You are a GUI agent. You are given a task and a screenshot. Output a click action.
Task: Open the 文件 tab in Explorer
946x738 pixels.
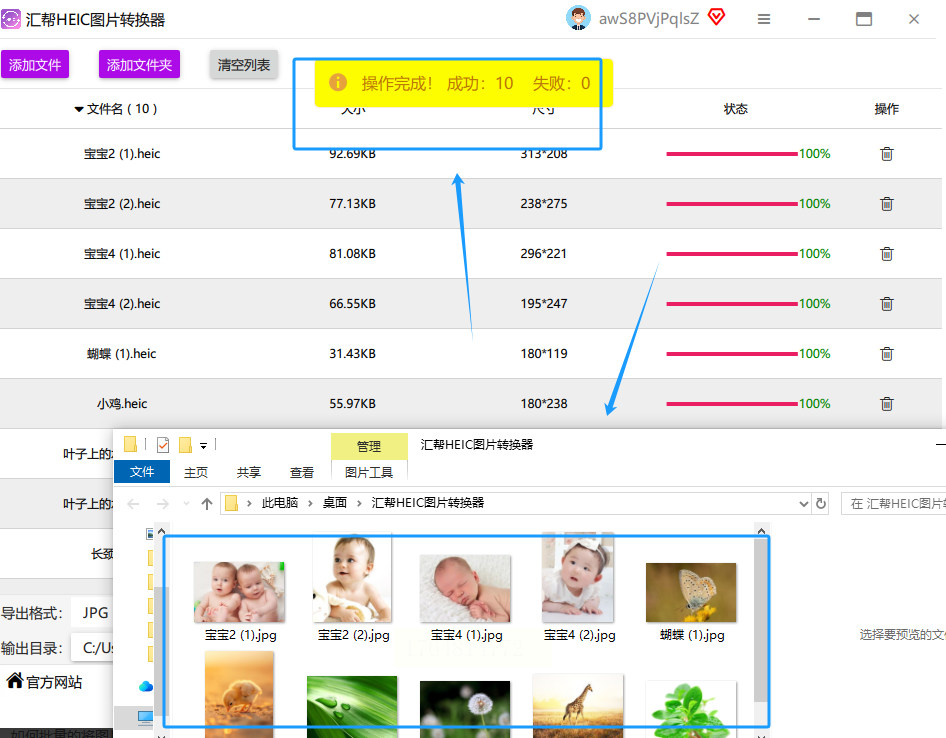pyautogui.click(x=142, y=472)
